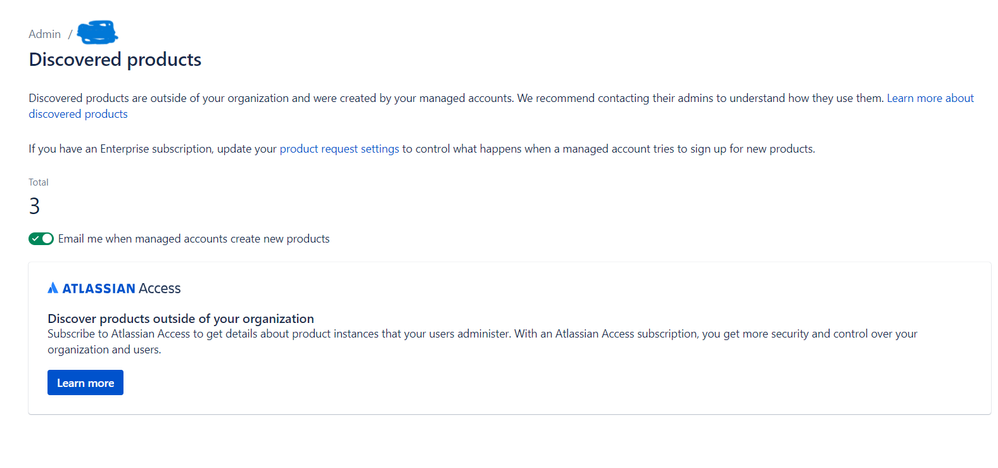Click the checkmark inside the green toggle

(x=36, y=239)
